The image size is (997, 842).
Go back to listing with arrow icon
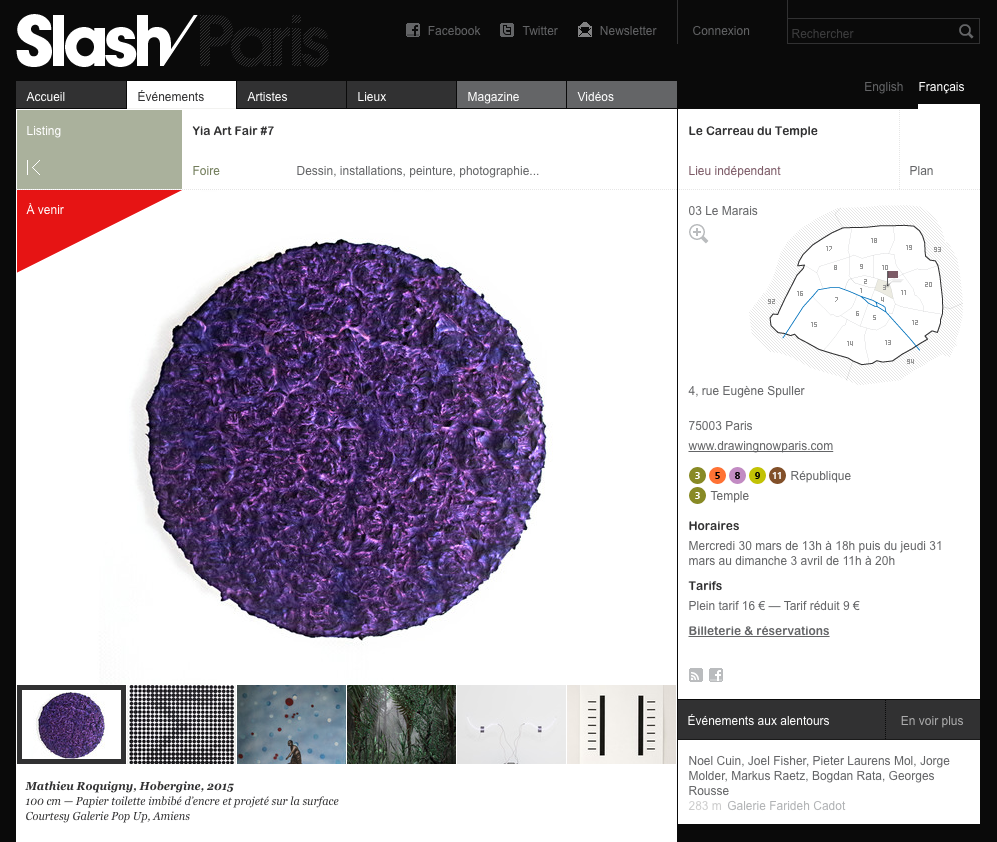click(34, 167)
